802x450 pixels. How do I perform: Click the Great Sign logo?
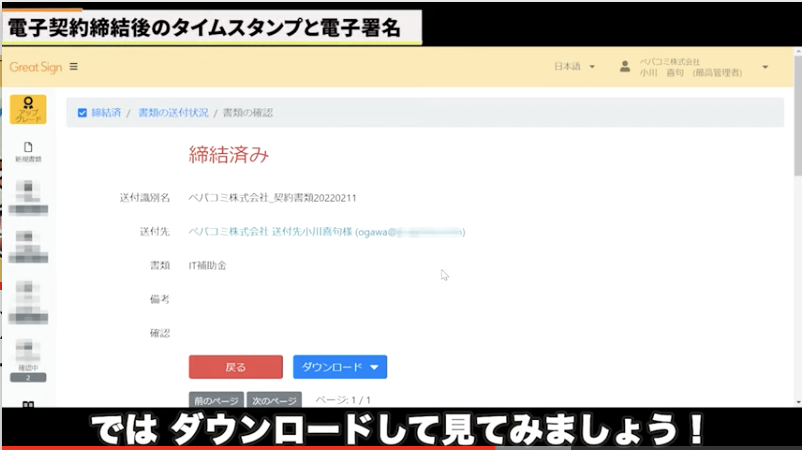36,67
